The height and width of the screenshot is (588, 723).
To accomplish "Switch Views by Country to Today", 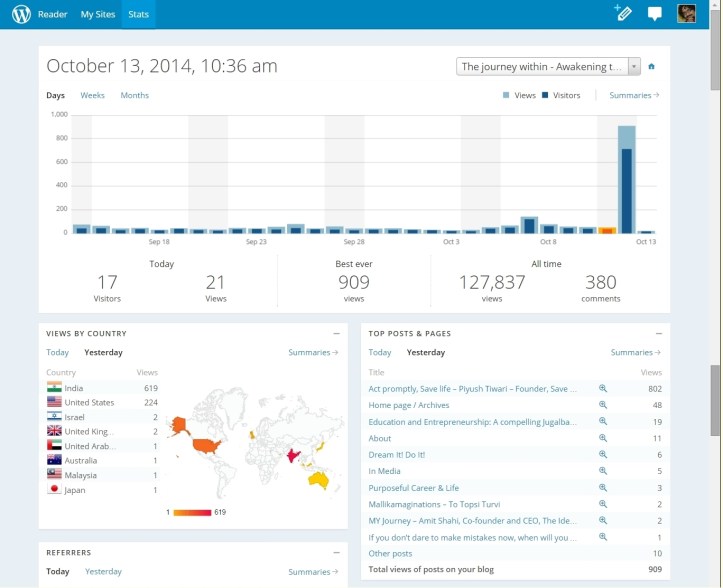I will pyautogui.click(x=57, y=352).
